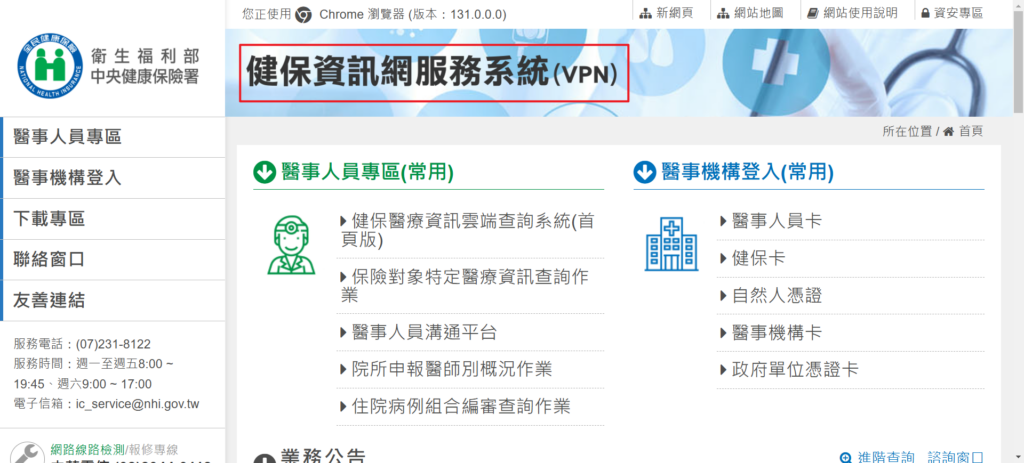Click the 資安專區 lock icon

925,13
